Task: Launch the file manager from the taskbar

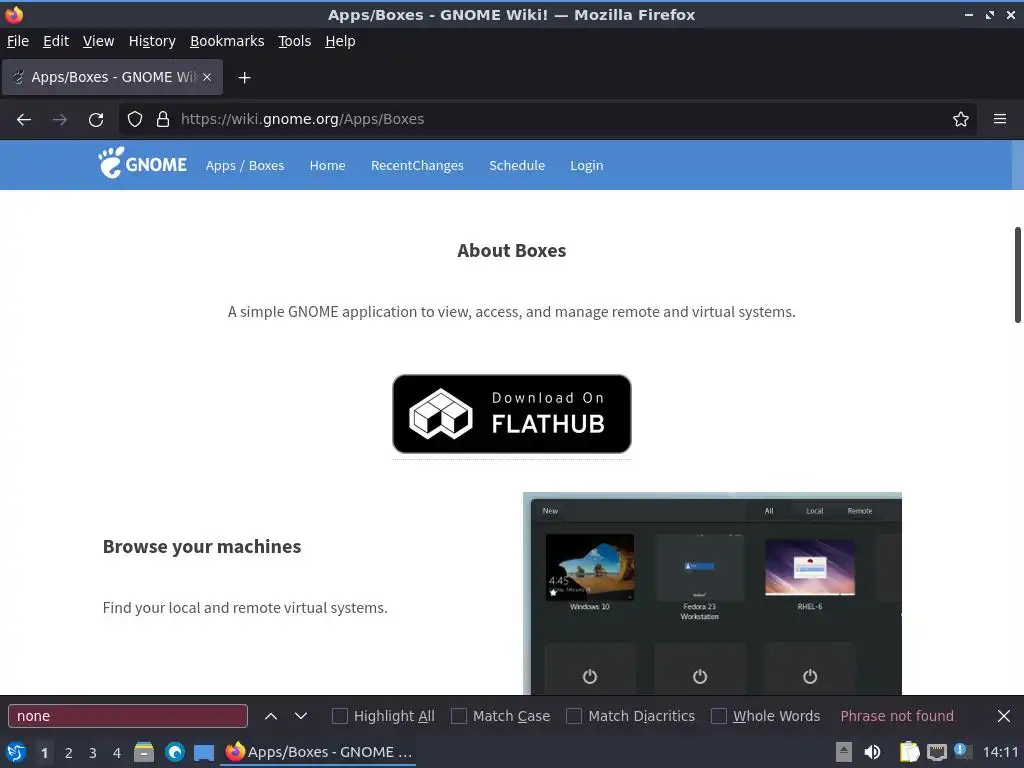Action: point(144,752)
